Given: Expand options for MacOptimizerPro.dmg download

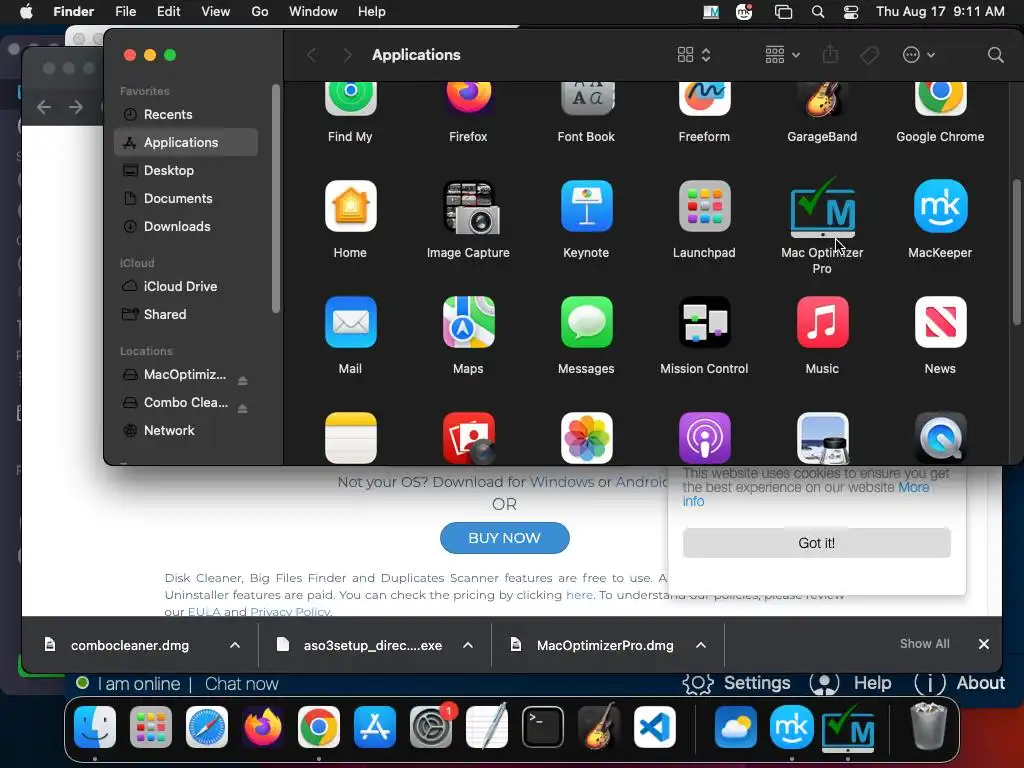Looking at the screenshot, I should pos(701,645).
